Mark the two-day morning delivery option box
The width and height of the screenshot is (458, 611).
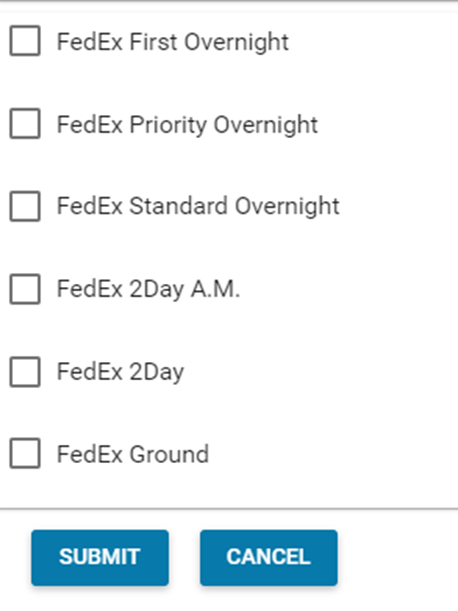(25, 289)
